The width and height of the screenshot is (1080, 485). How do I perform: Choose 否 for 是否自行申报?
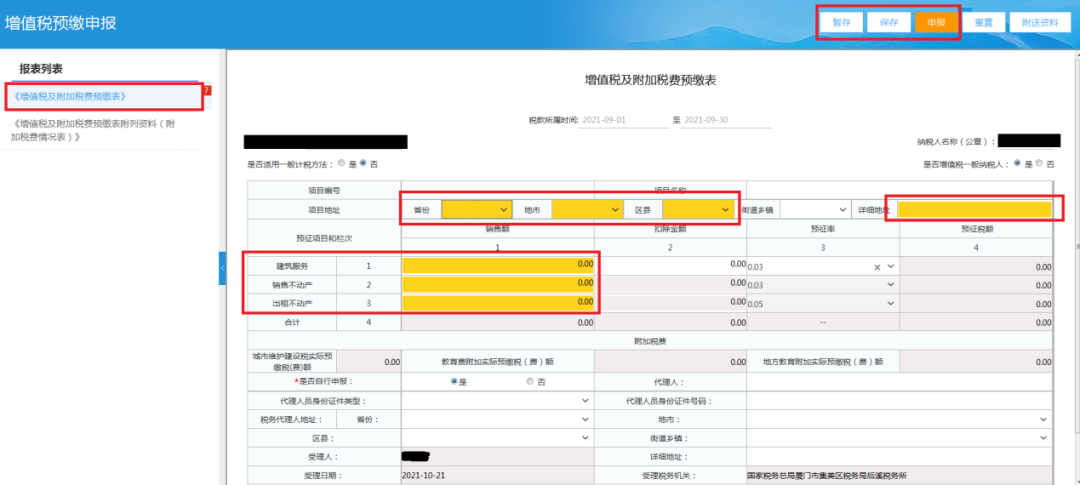[x=529, y=382]
